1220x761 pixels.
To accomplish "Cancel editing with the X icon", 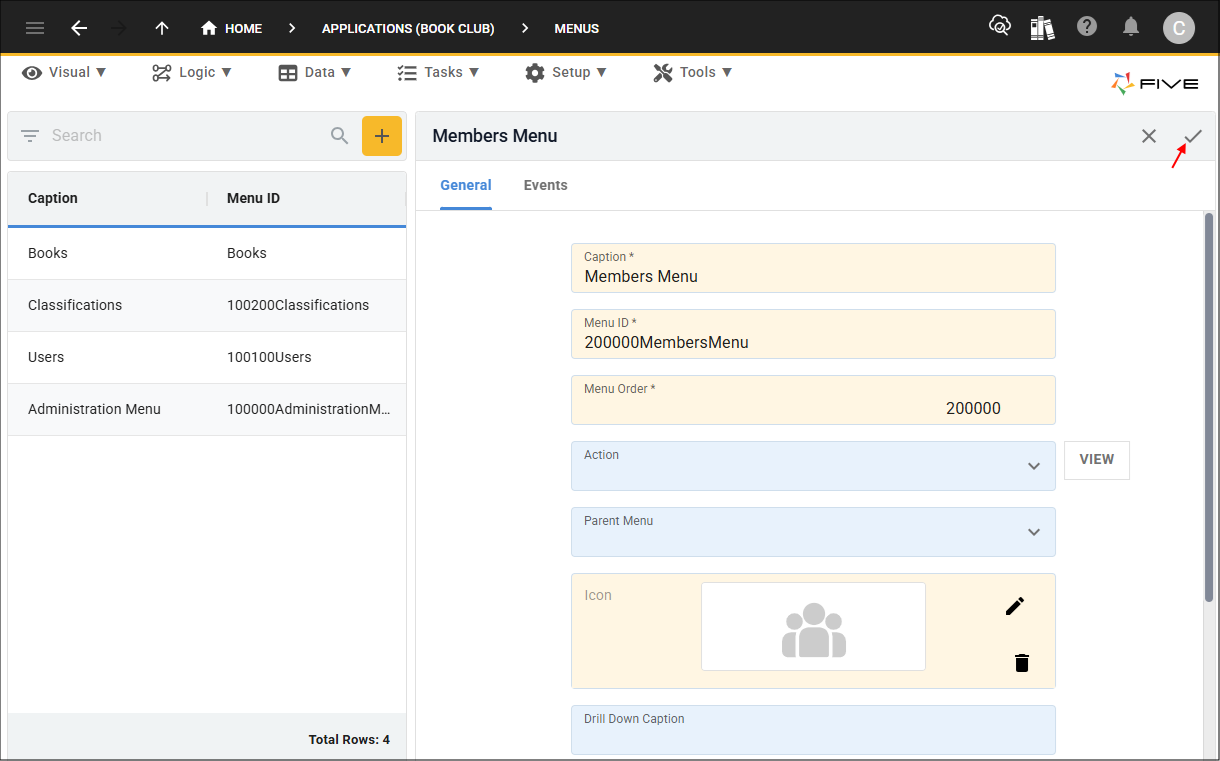I will tap(1149, 136).
